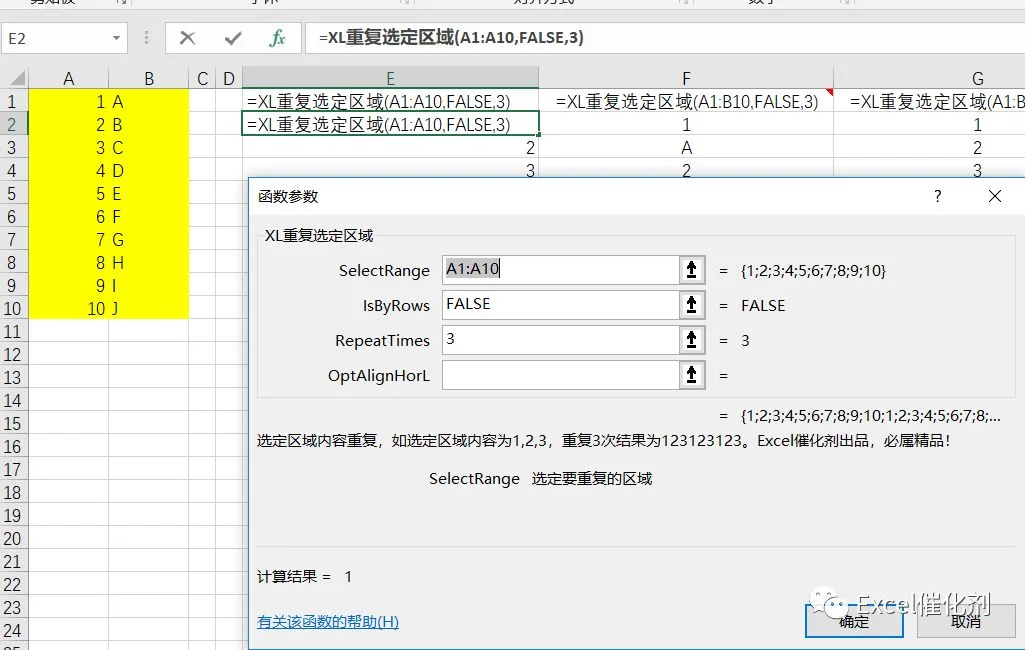Click cell B10 containing letter J
This screenshot has height=650, width=1025.
(149, 308)
